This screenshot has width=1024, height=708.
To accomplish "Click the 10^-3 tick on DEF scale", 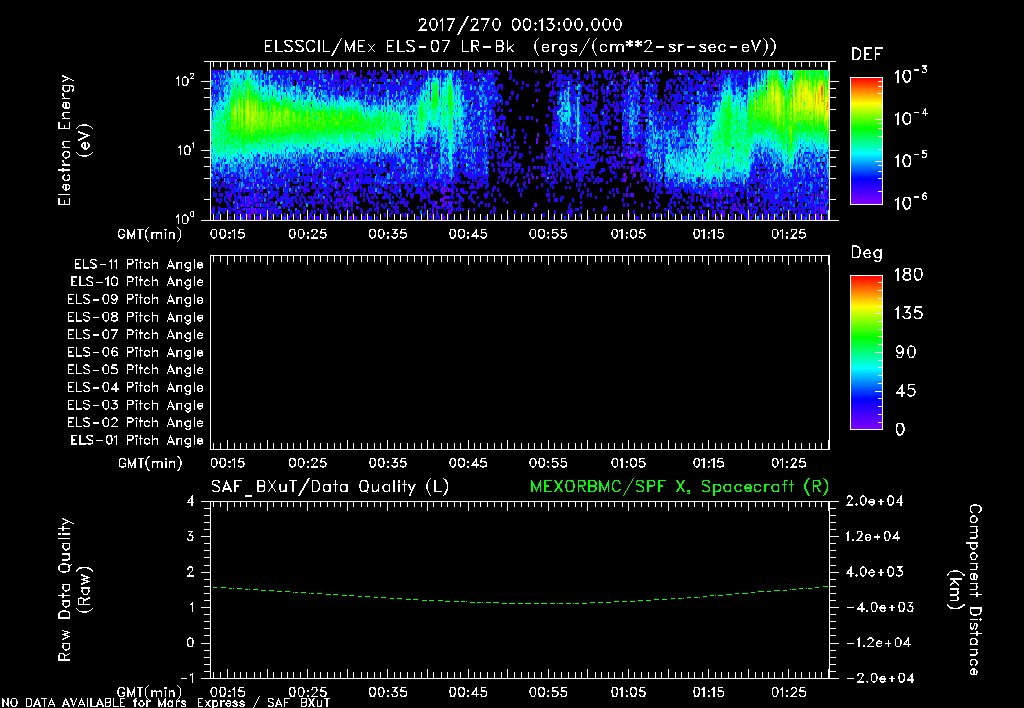I will (x=910, y=76).
